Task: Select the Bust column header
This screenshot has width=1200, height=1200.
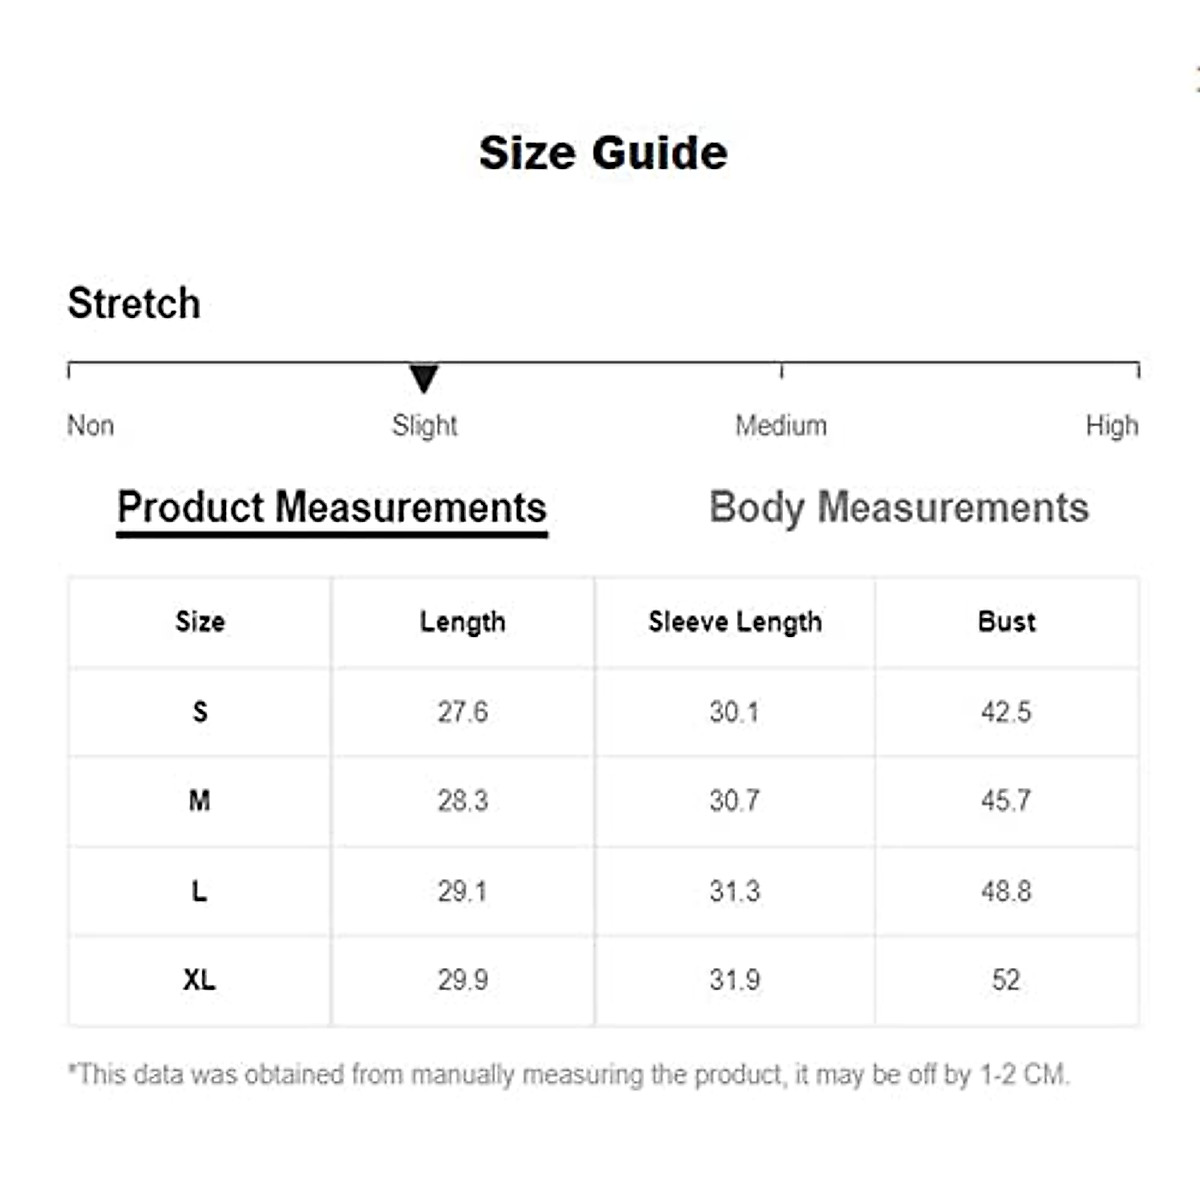Action: (1006, 622)
